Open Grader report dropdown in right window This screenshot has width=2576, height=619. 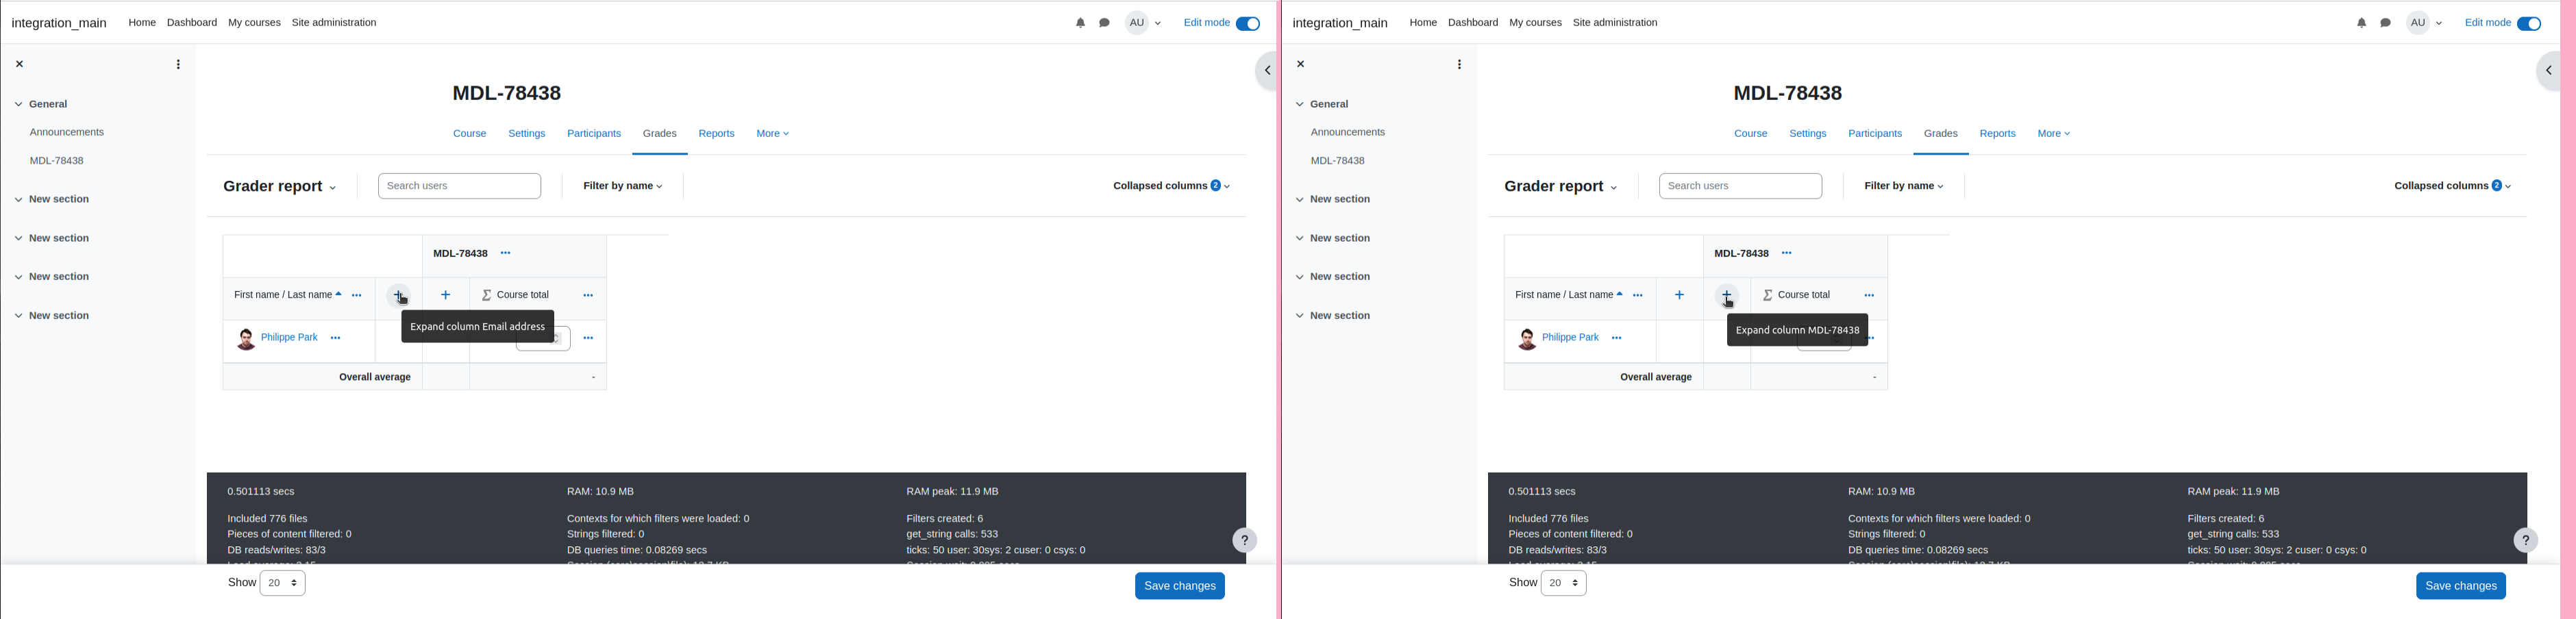point(1560,186)
